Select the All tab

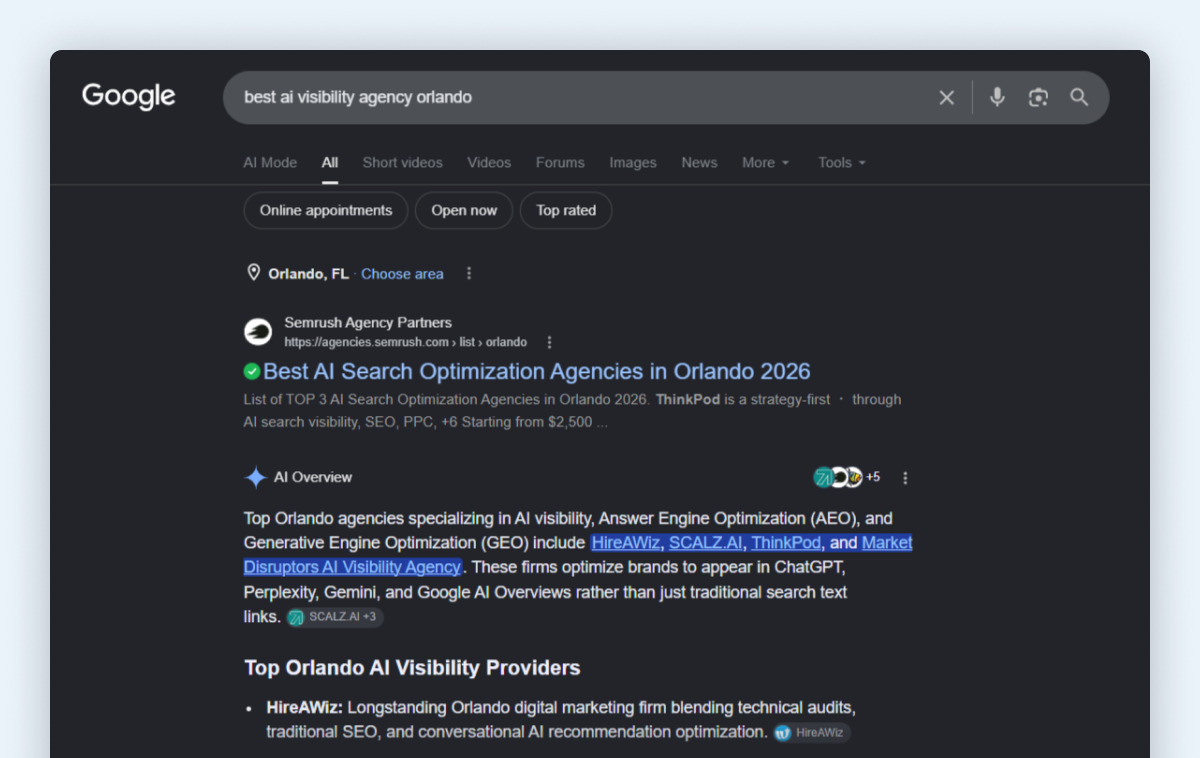coord(330,162)
